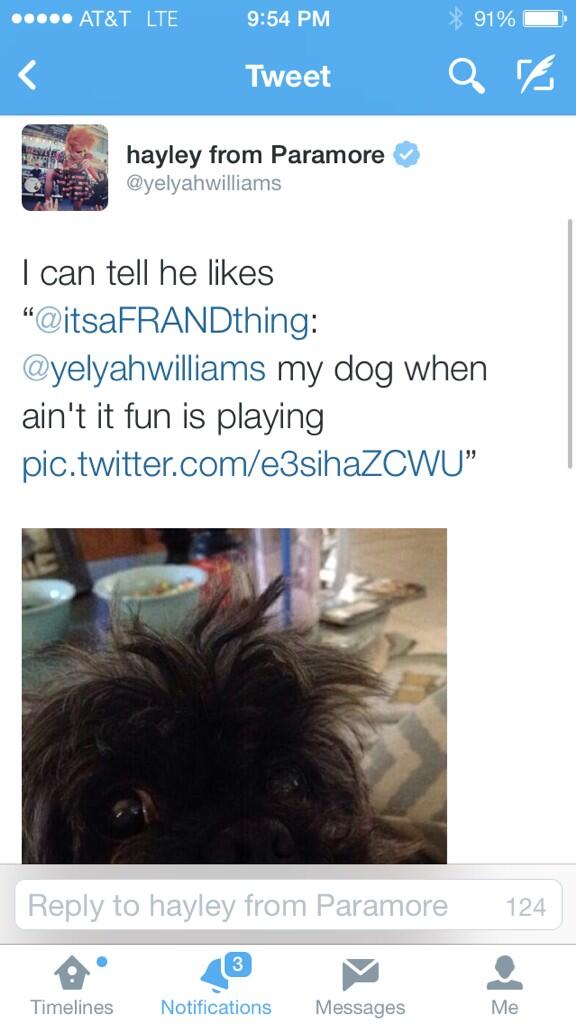Tap the battery indicator in status bar

point(544,19)
